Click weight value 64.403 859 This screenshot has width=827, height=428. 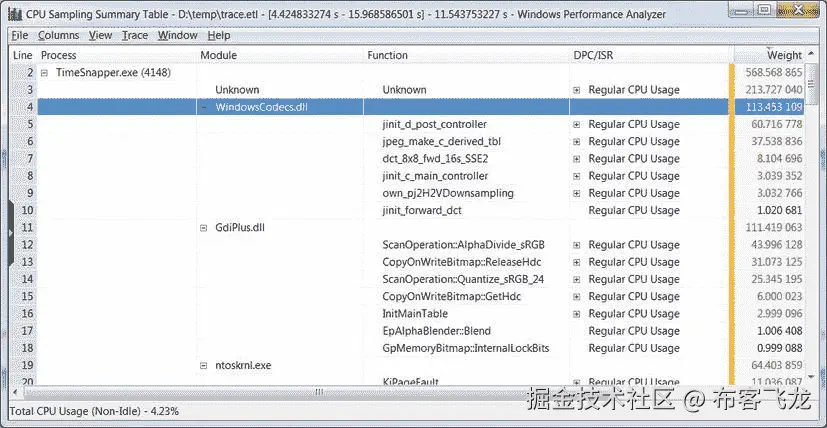(x=776, y=365)
